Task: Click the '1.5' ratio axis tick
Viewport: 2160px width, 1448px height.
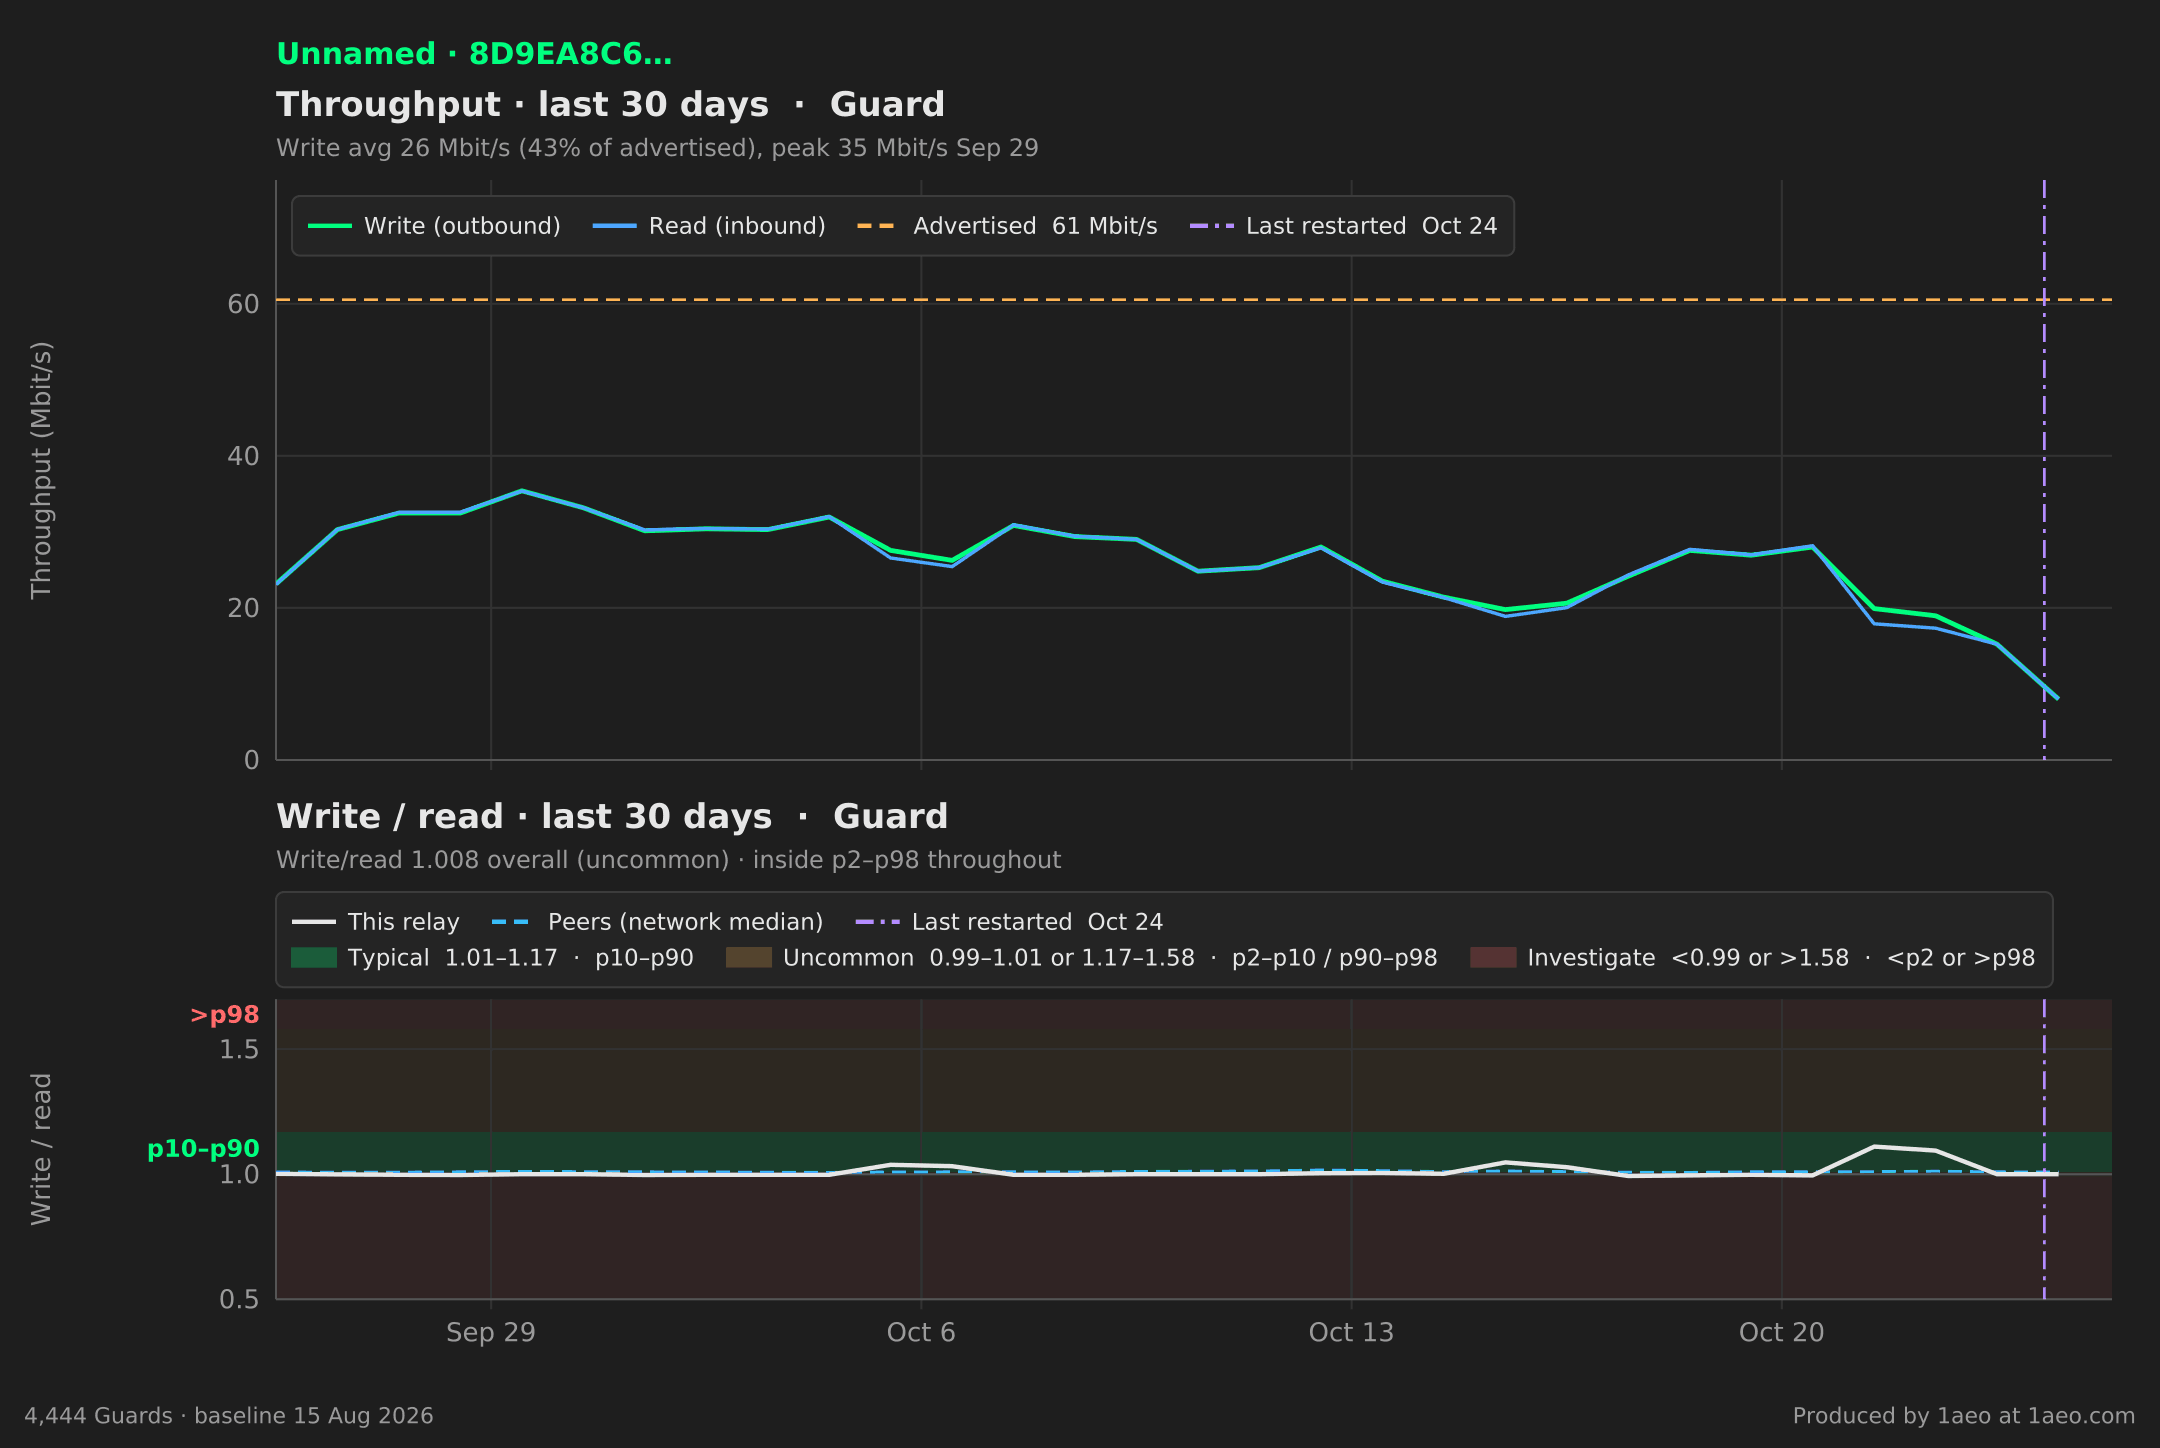Action: click(x=239, y=1050)
